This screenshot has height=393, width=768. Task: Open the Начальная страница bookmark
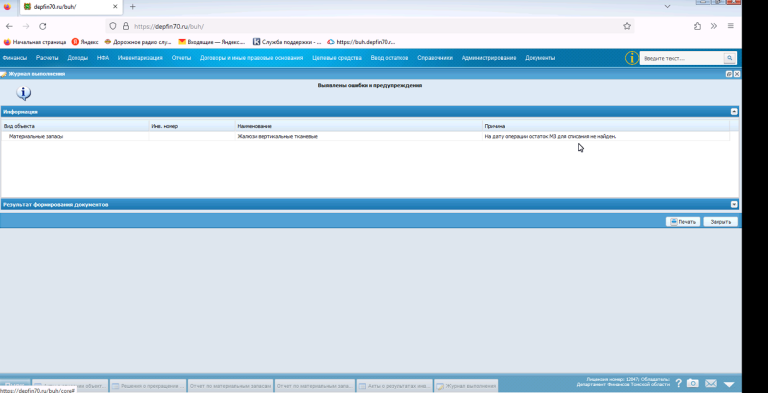[35, 42]
